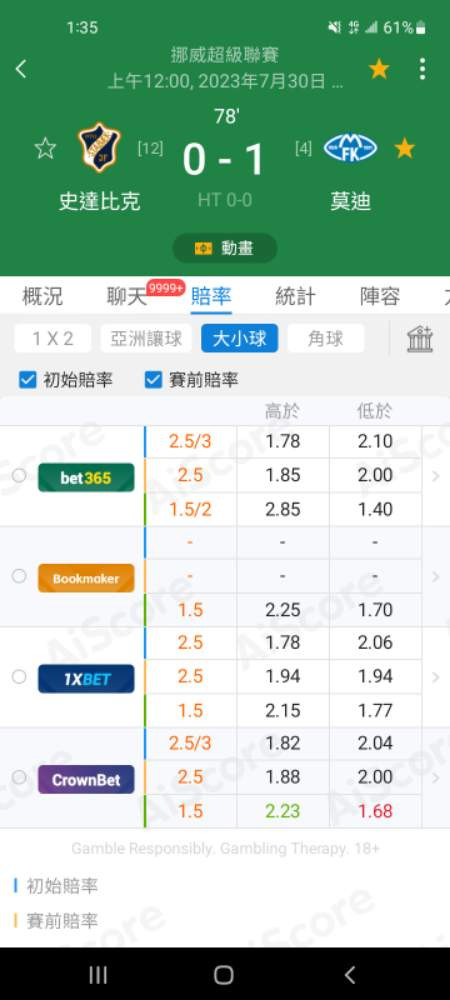This screenshot has width=450, height=1000.
Task: Expand the bet365 odds row chevron
Action: 436,476
